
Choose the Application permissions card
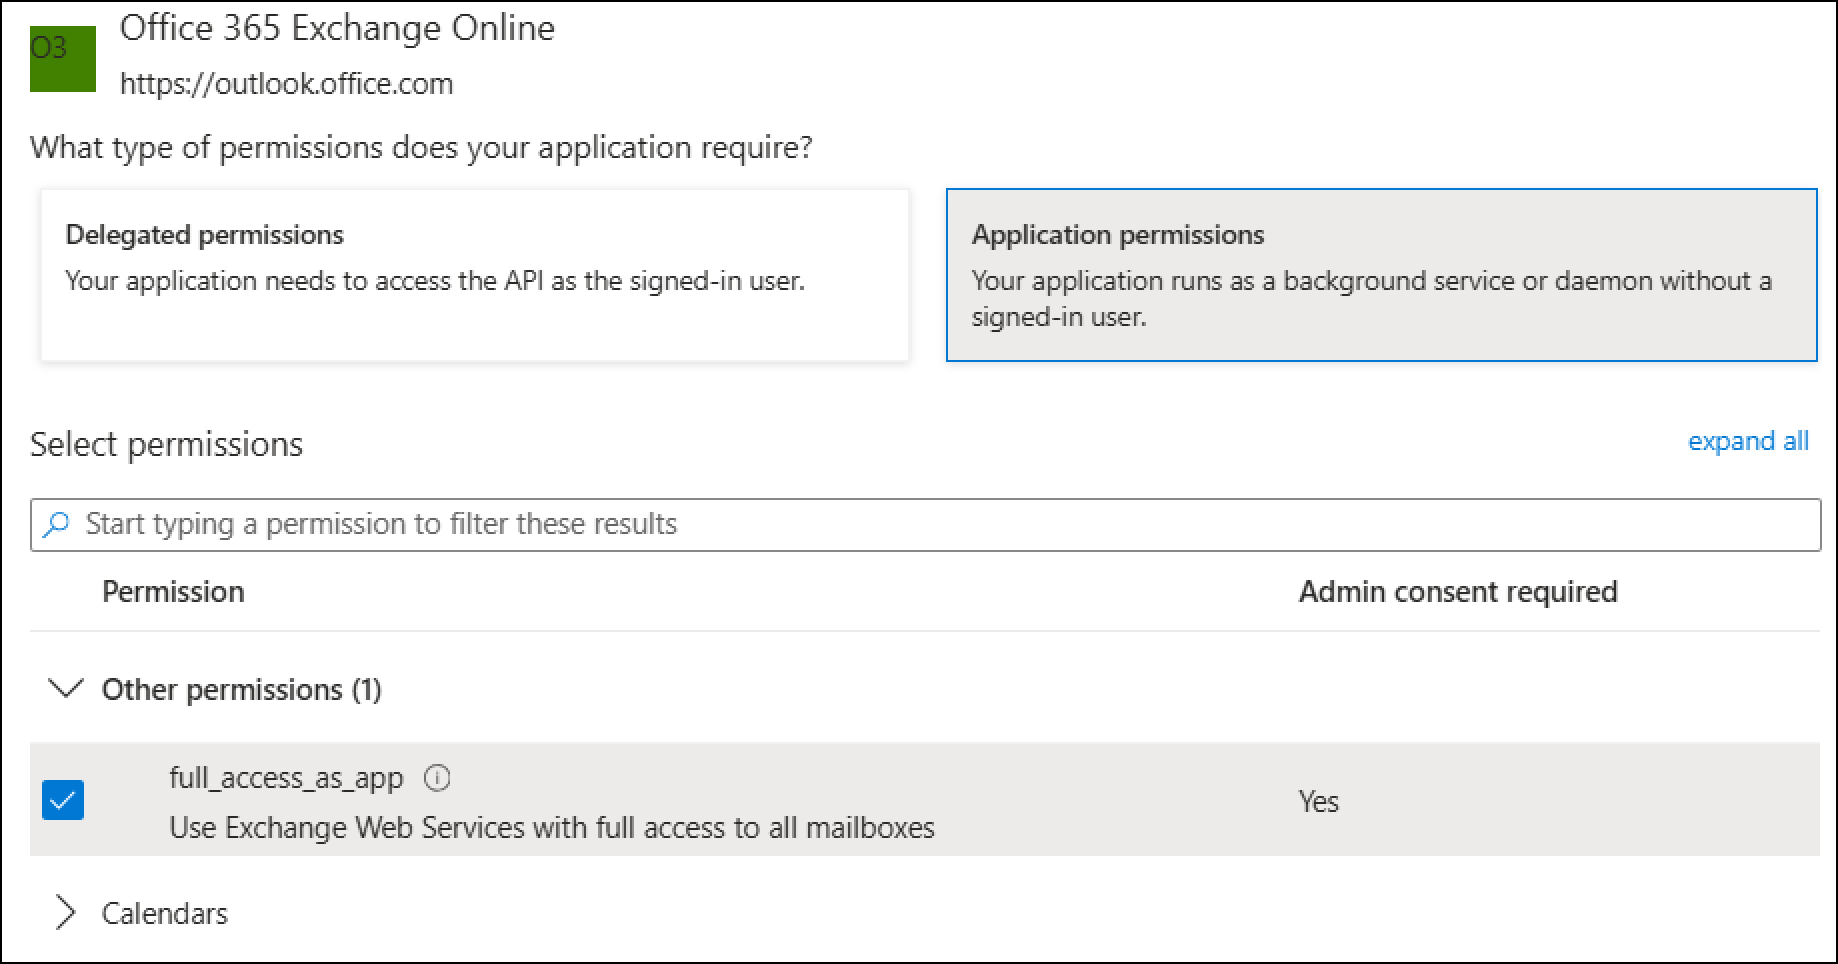point(1381,275)
